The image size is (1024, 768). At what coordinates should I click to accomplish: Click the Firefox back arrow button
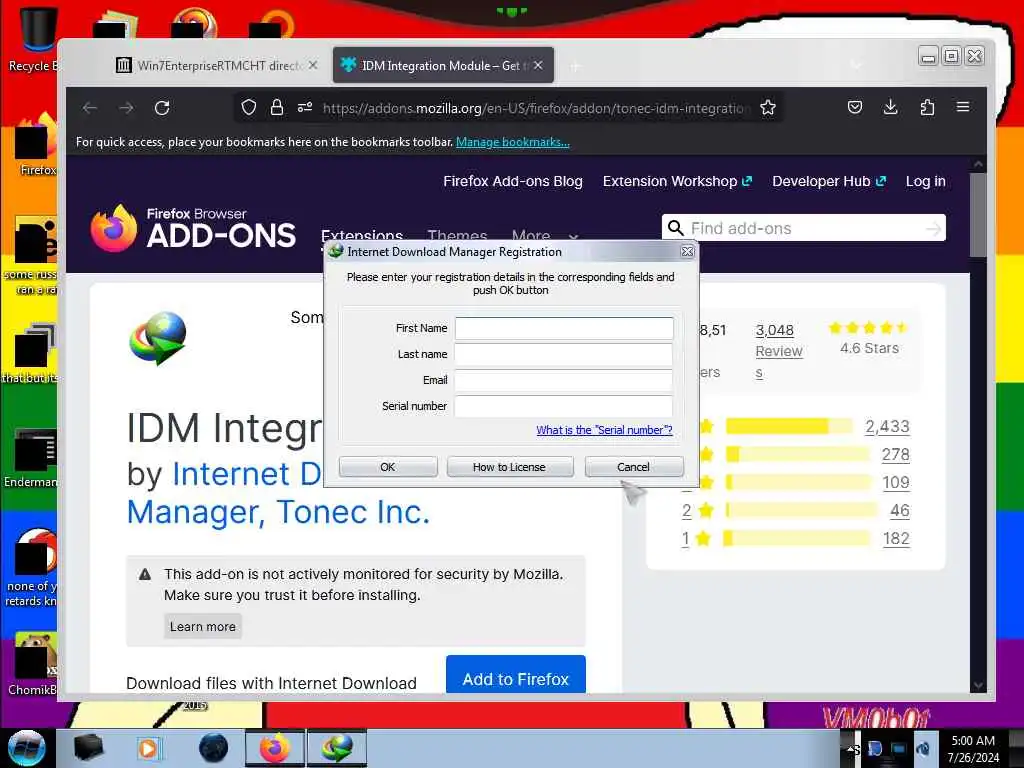tap(90, 108)
